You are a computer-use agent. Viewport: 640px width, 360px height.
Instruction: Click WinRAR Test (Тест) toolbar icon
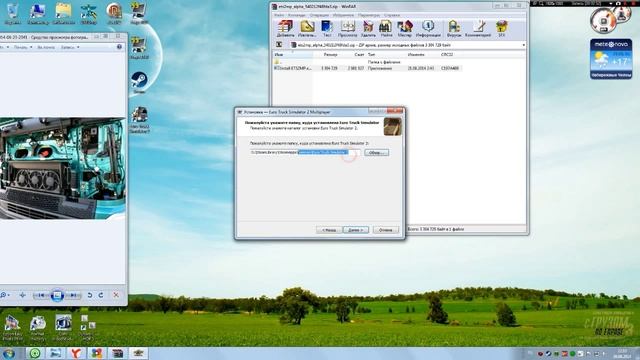pos(327,29)
